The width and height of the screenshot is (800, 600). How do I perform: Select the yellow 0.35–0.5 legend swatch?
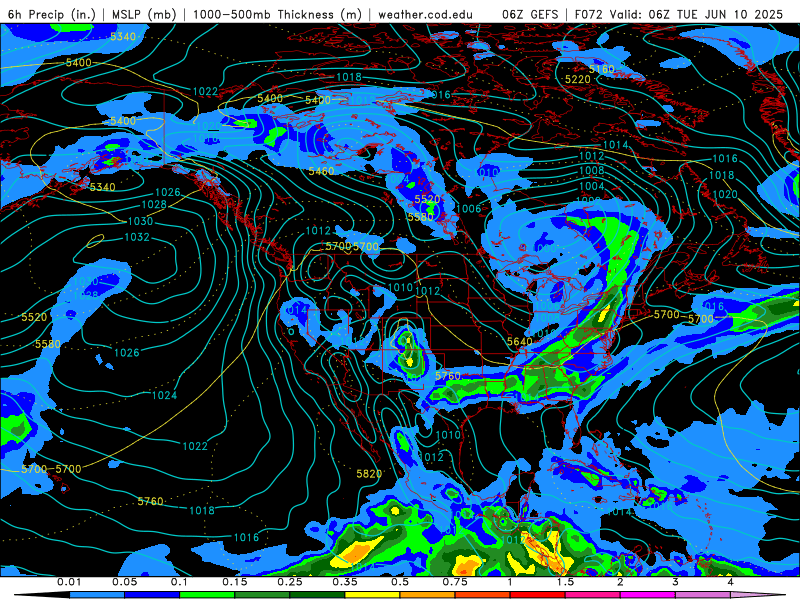pos(372,595)
